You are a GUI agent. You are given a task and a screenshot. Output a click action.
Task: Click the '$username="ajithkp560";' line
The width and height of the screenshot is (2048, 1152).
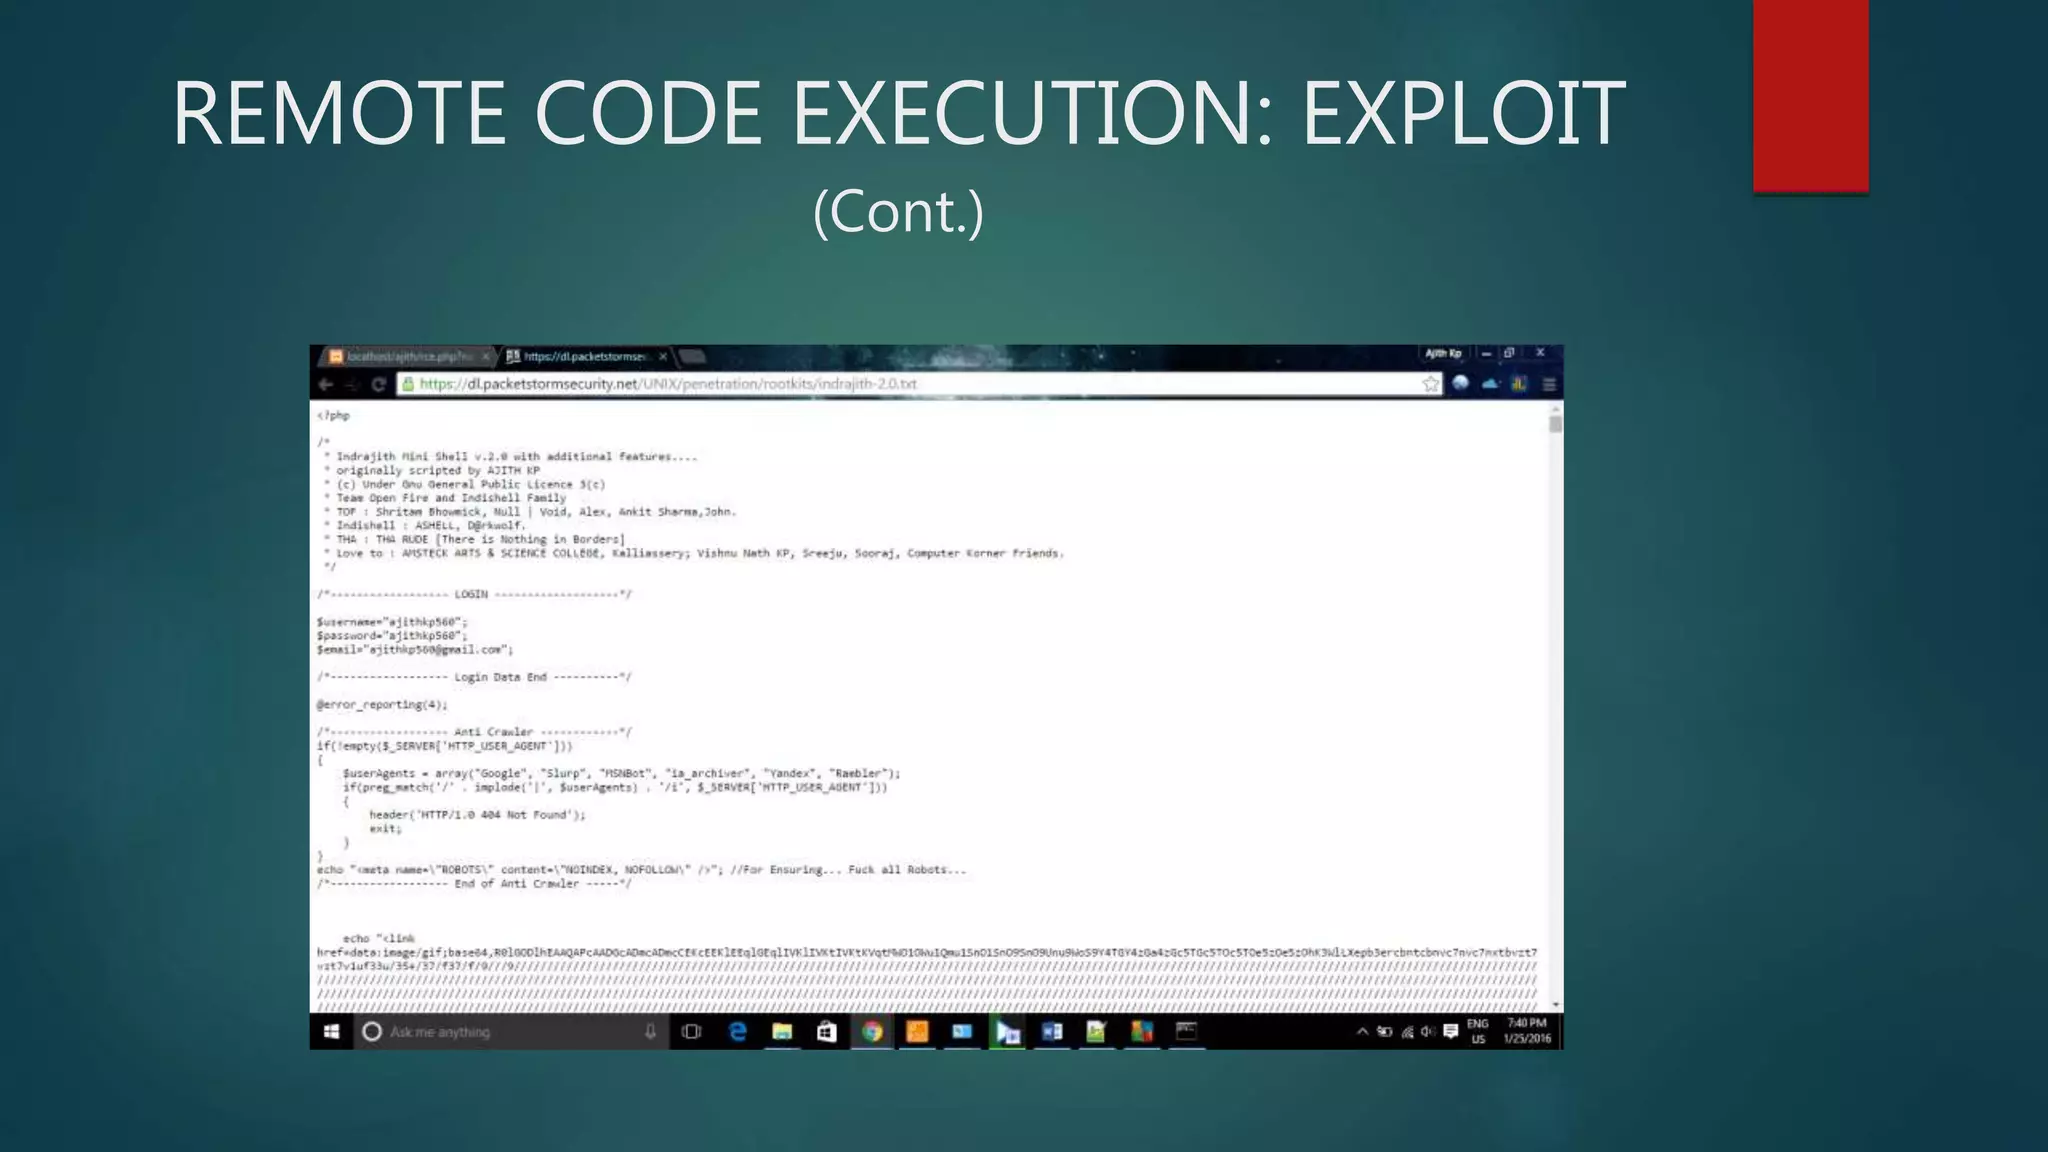coord(392,622)
